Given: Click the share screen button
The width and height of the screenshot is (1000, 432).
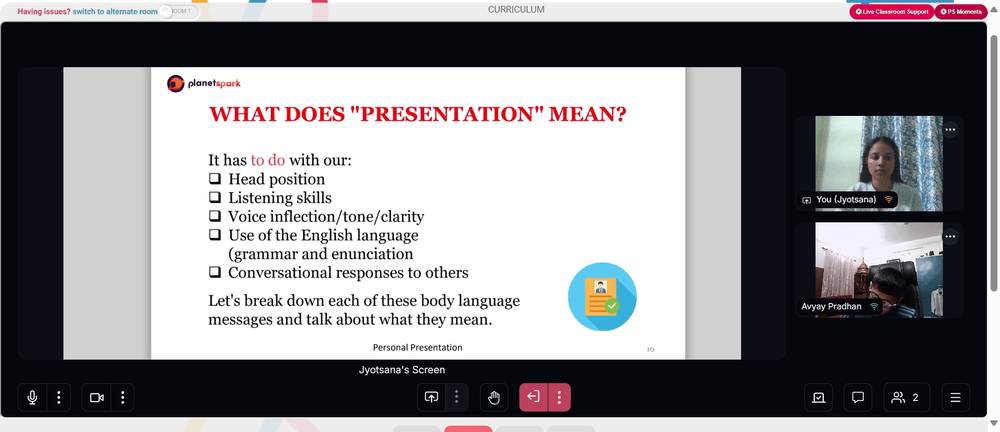Looking at the screenshot, I should tap(431, 398).
